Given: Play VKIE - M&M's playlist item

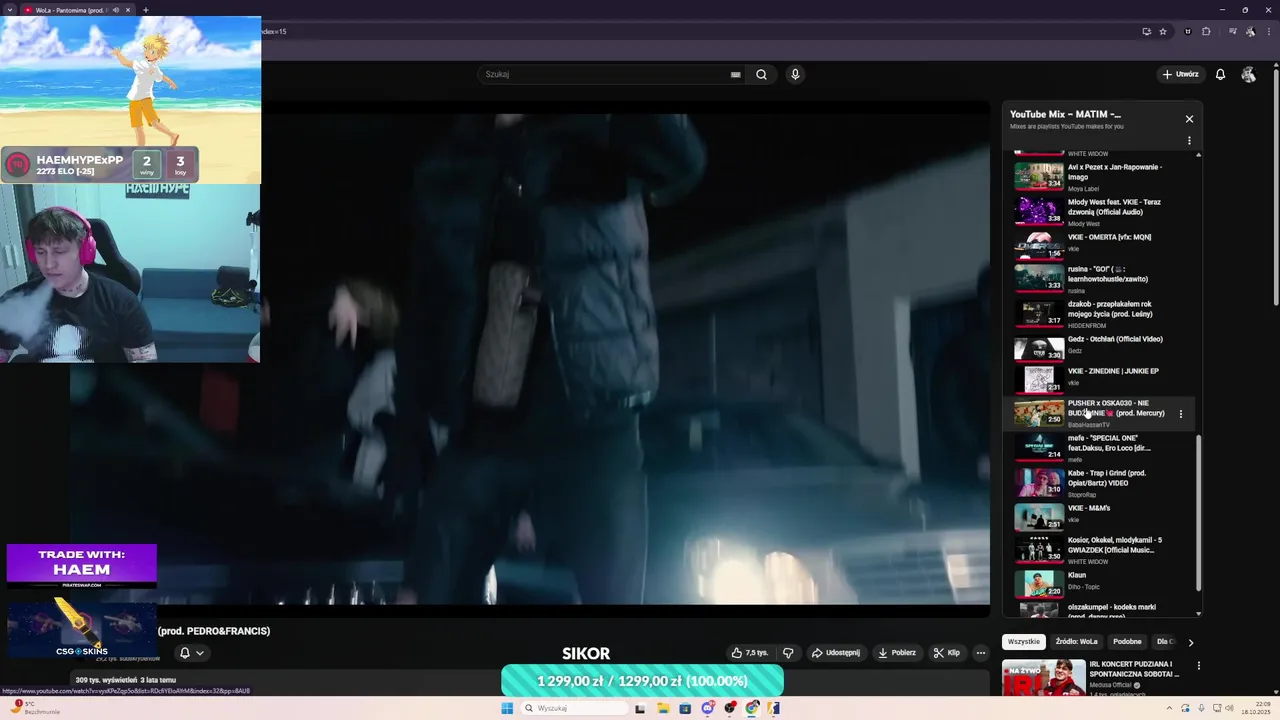Looking at the screenshot, I should (x=1098, y=516).
